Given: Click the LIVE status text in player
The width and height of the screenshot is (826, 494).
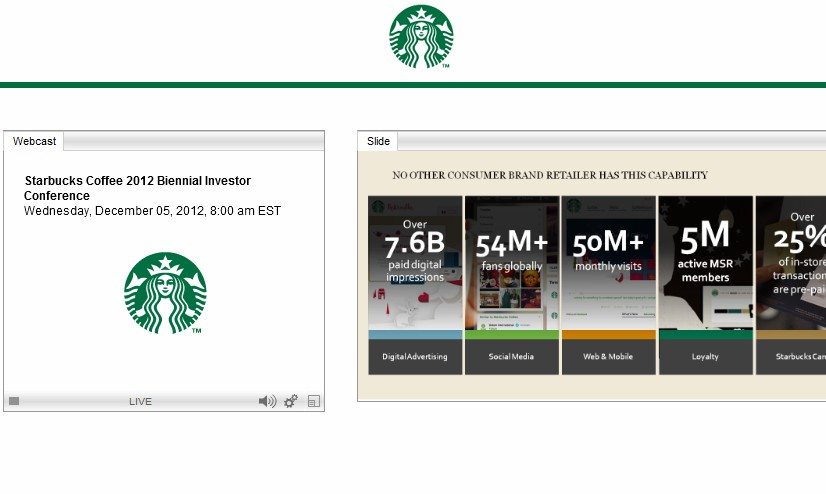Looking at the screenshot, I should pyautogui.click(x=140, y=401).
